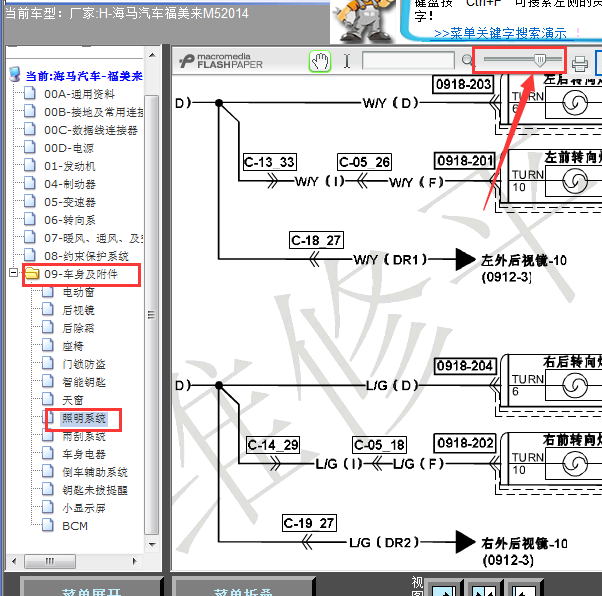Click the first view layout icon
The width and height of the screenshot is (602, 596).
pos(444,589)
